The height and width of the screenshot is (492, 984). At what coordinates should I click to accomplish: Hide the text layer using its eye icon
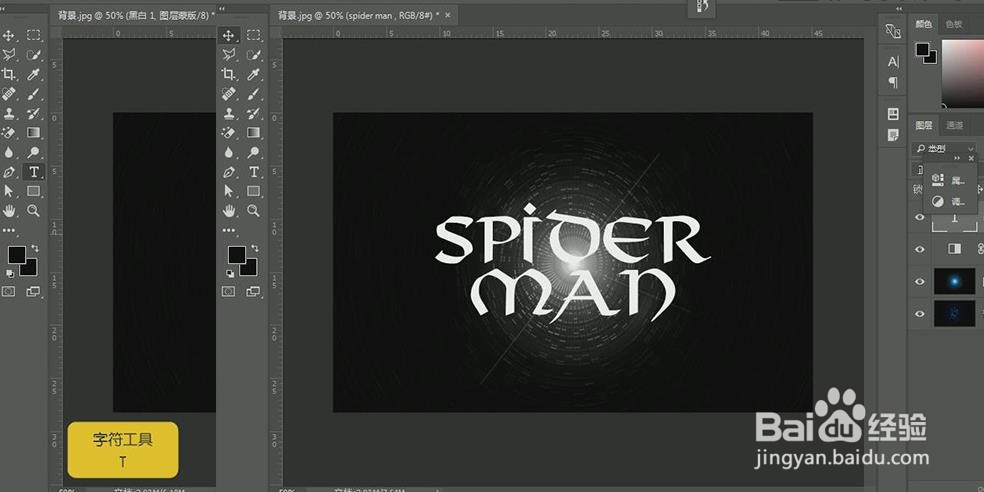(x=919, y=217)
